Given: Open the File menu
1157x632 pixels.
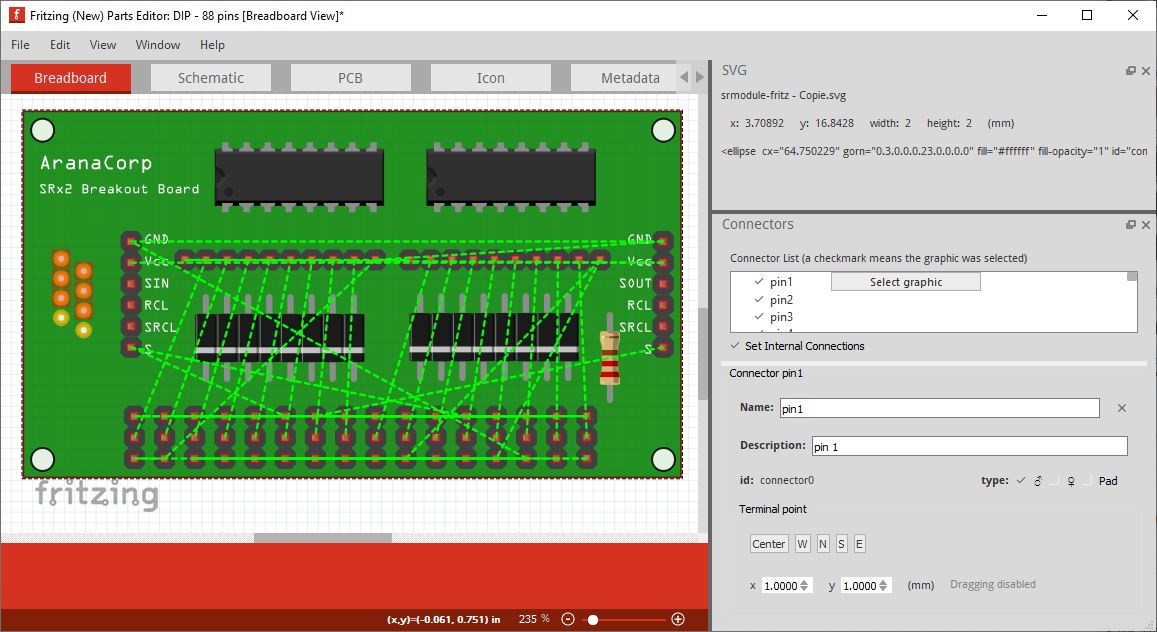Looking at the screenshot, I should pyautogui.click(x=21, y=45).
